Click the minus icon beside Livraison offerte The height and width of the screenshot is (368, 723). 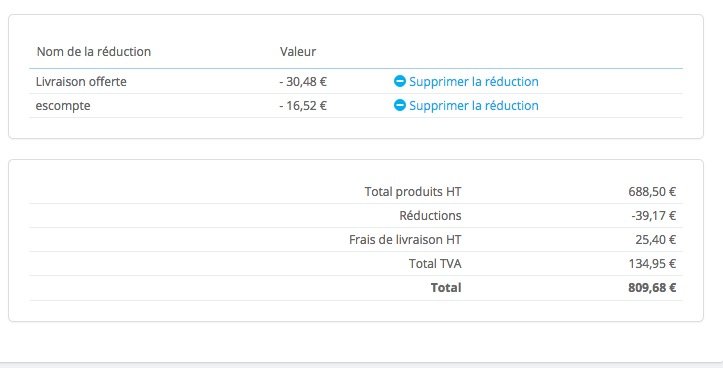tap(400, 81)
